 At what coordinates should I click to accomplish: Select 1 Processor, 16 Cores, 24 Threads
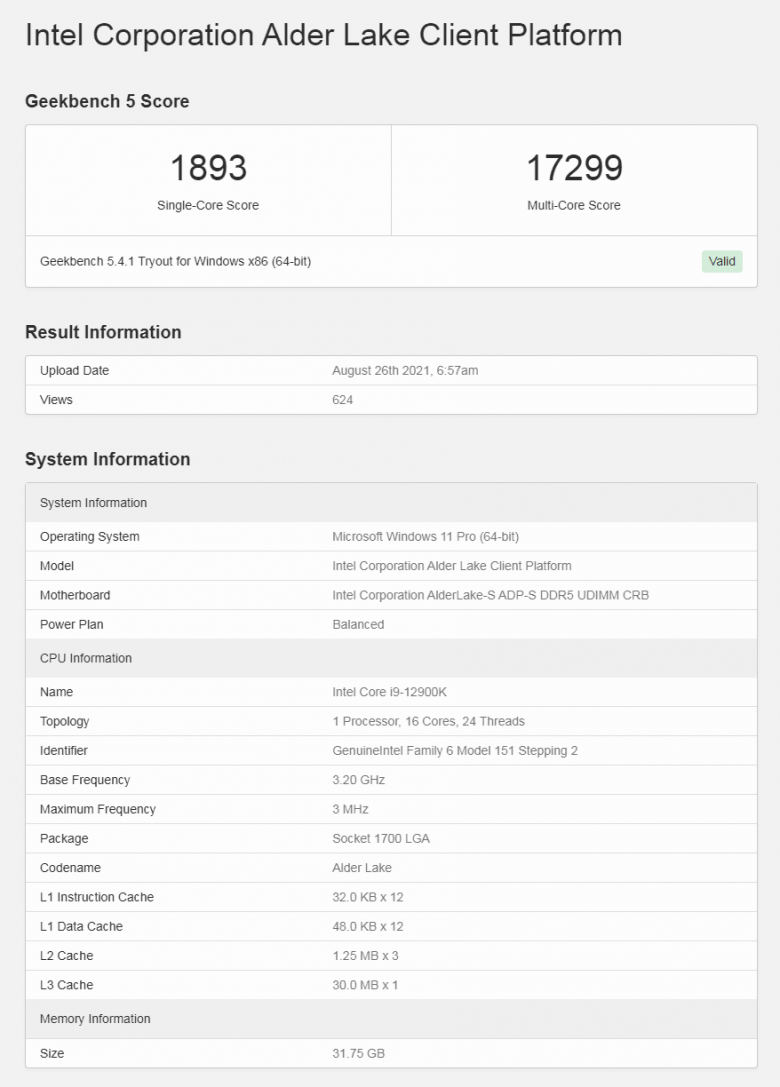pyautogui.click(x=428, y=721)
